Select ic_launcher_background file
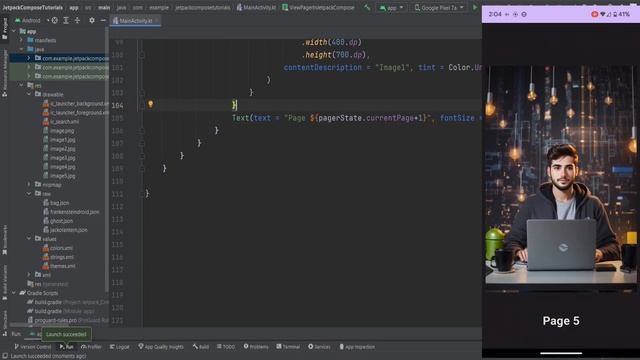Image resolution: width=640 pixels, height=360 pixels. (x=76, y=104)
